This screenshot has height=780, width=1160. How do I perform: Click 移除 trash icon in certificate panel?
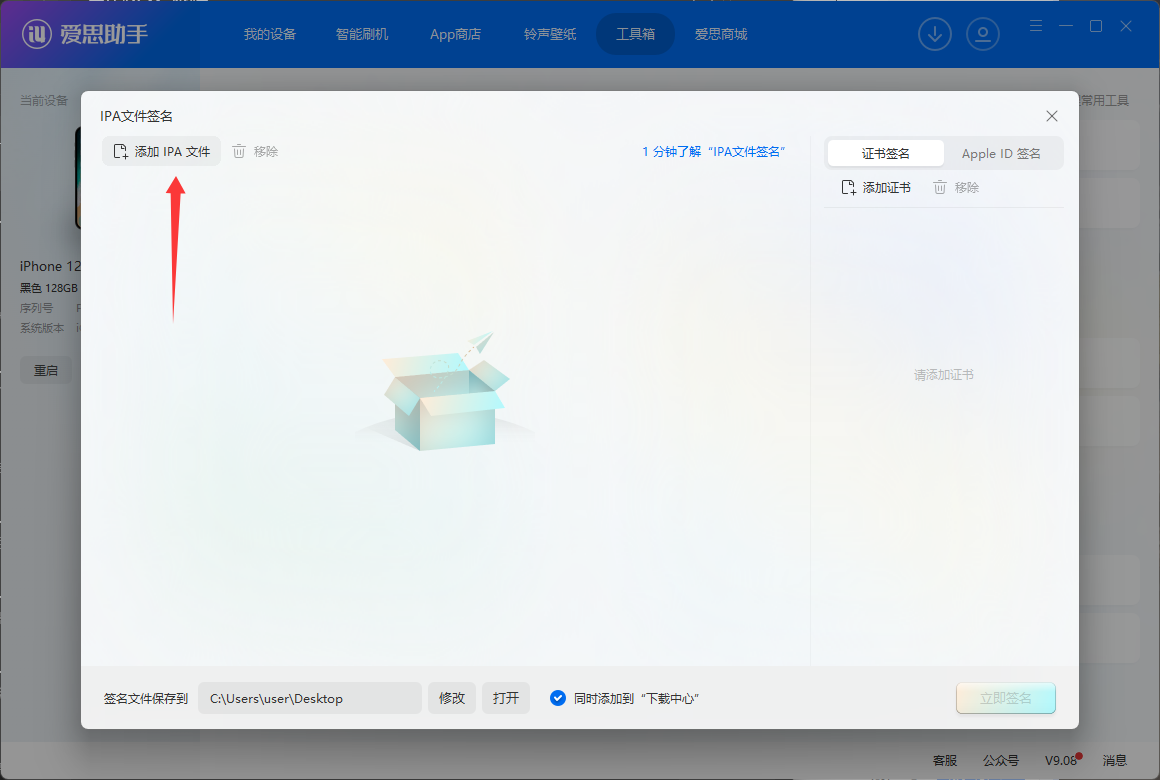940,188
